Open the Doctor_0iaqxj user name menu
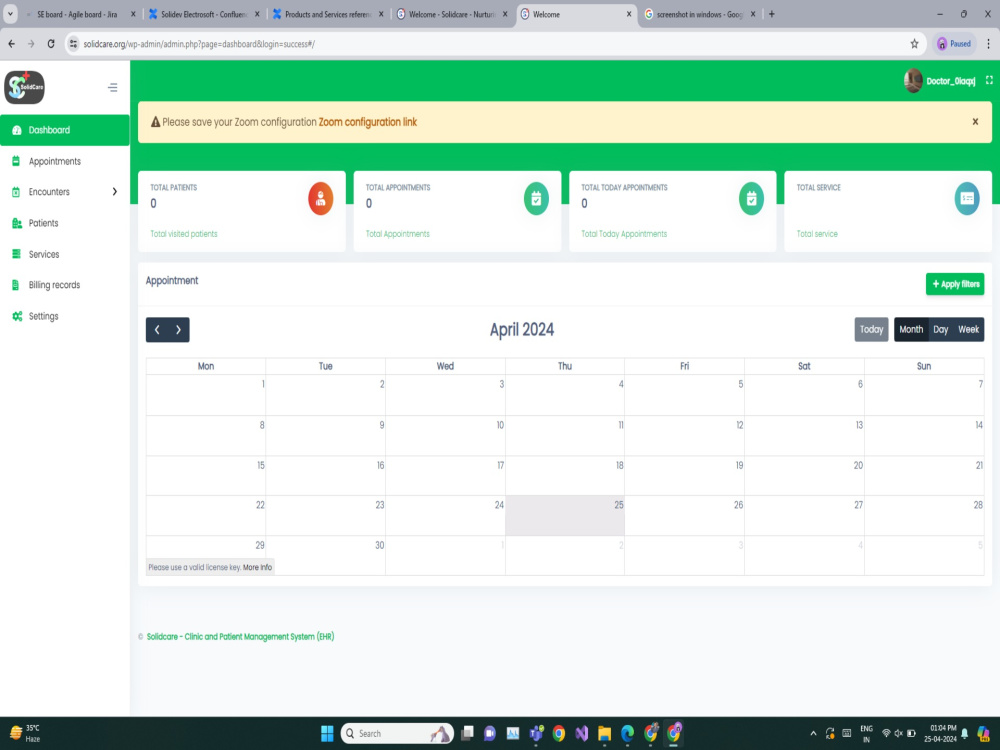This screenshot has width=1000, height=750. [x=950, y=81]
